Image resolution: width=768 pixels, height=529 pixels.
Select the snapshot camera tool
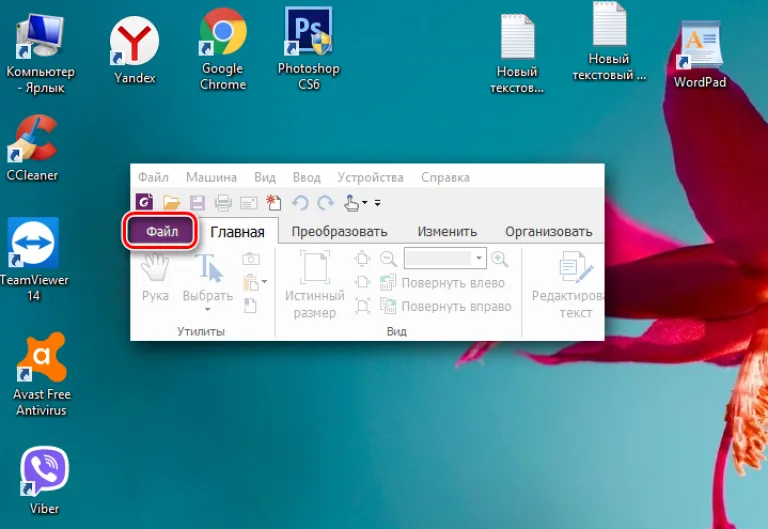(251, 259)
